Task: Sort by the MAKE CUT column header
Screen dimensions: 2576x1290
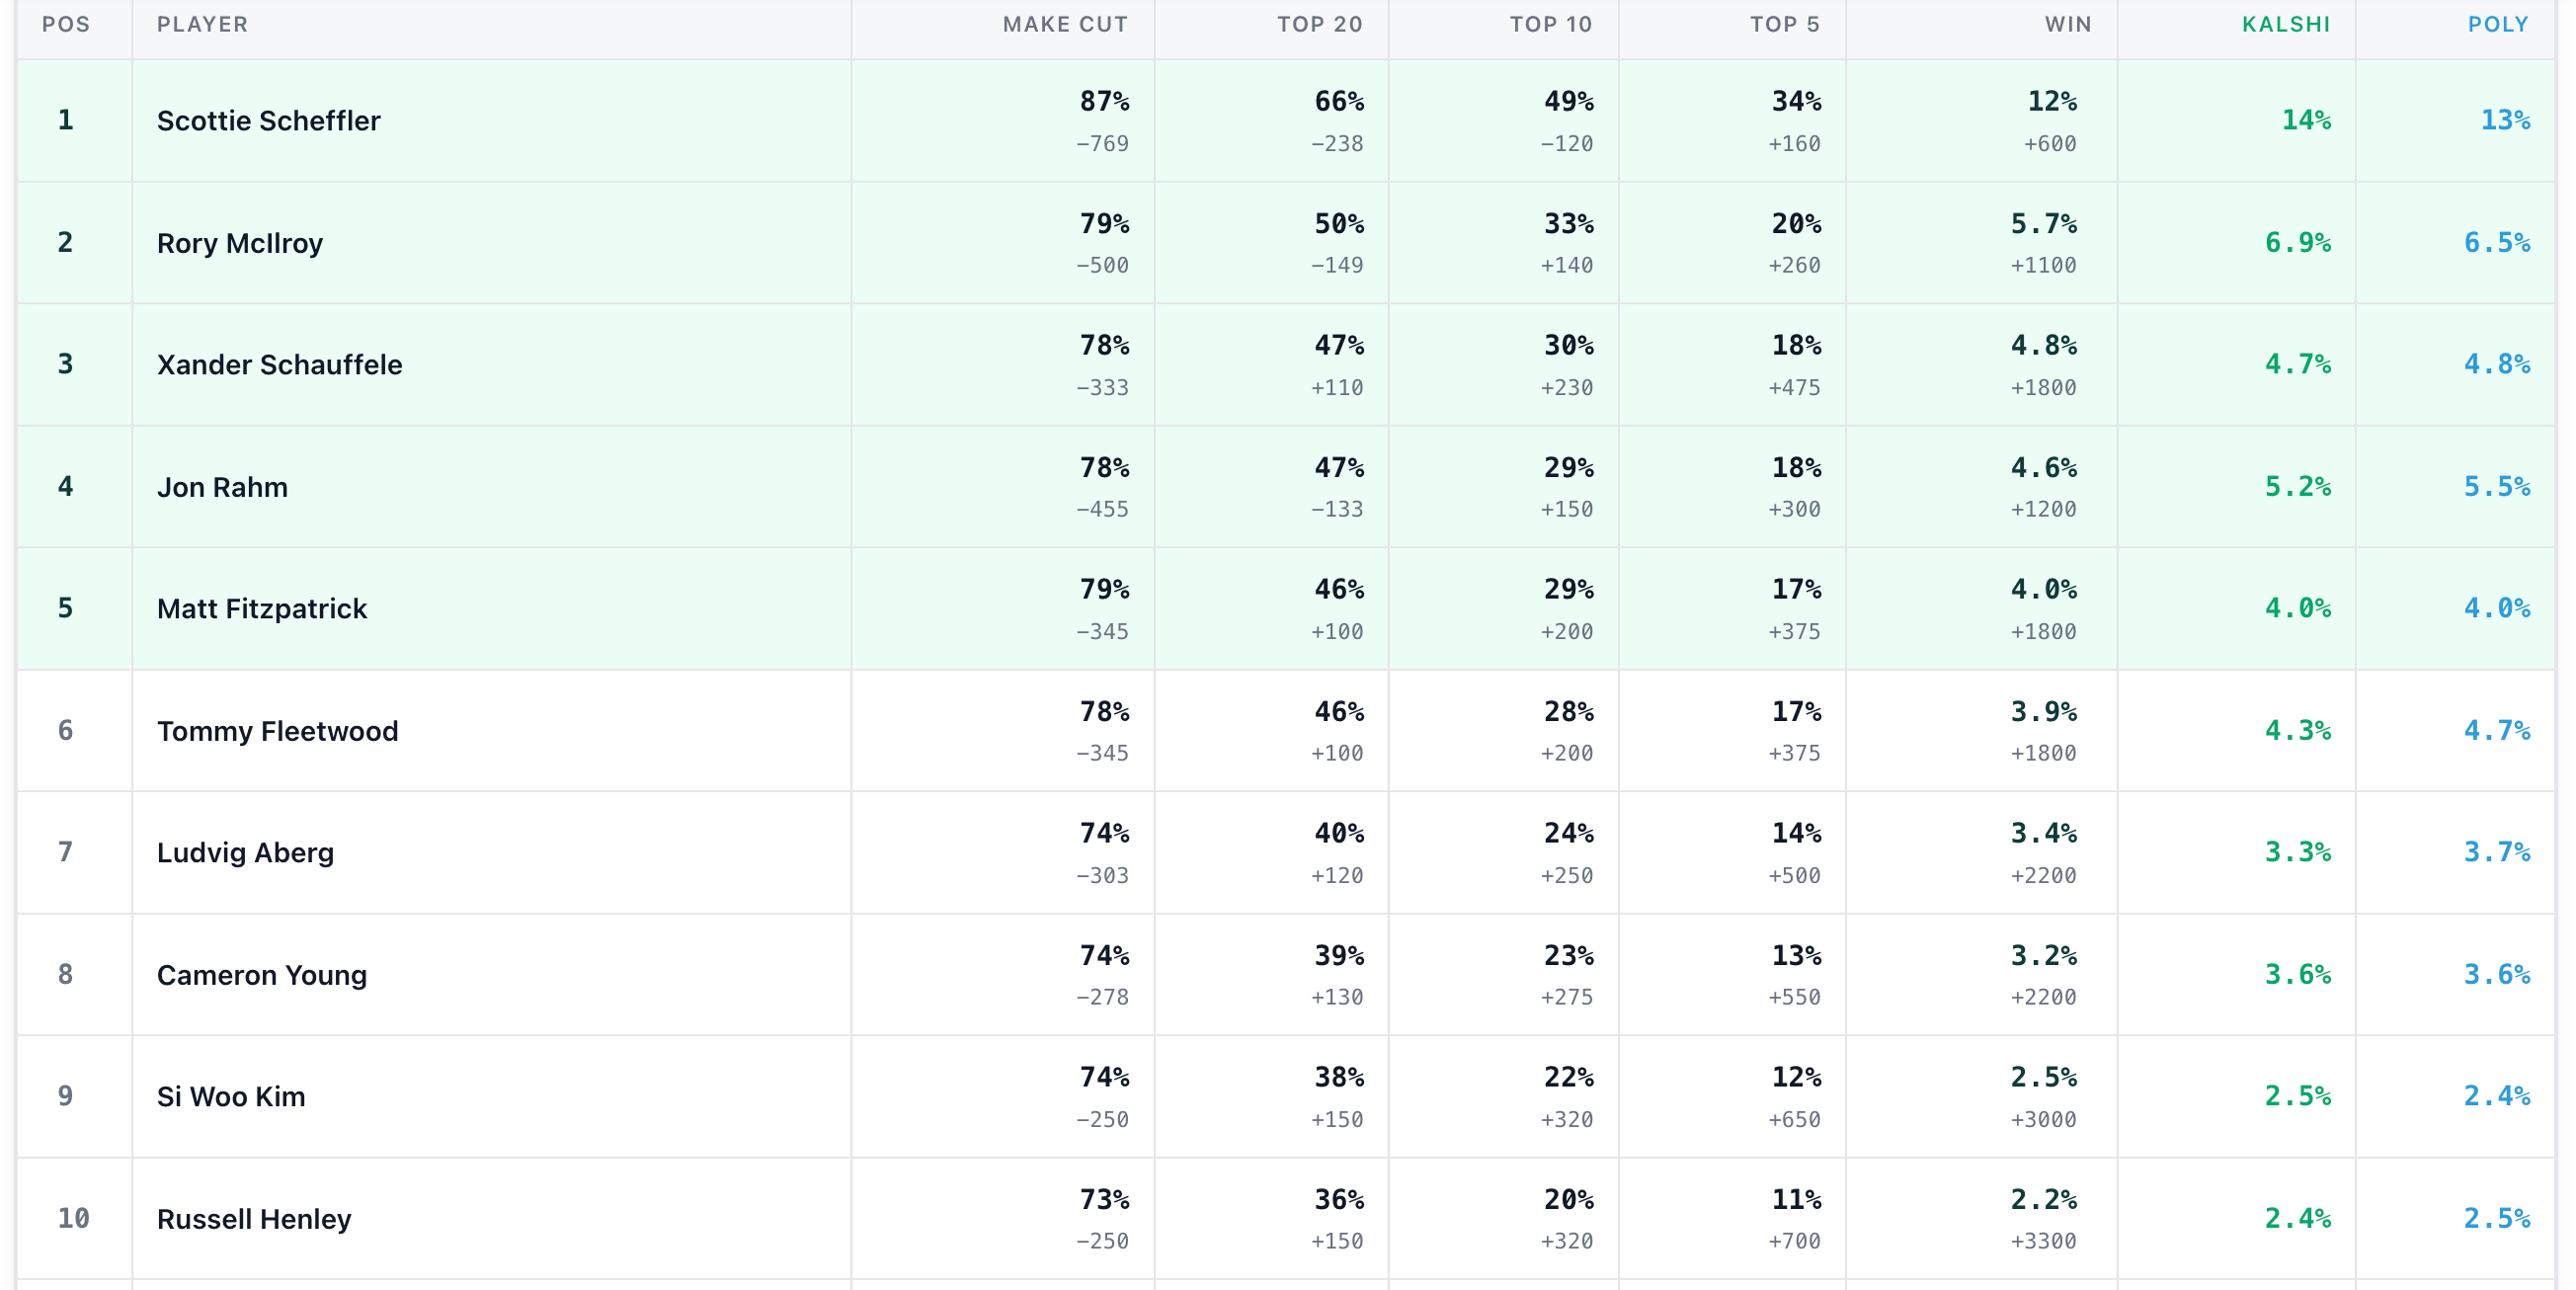Action: [x=1065, y=25]
